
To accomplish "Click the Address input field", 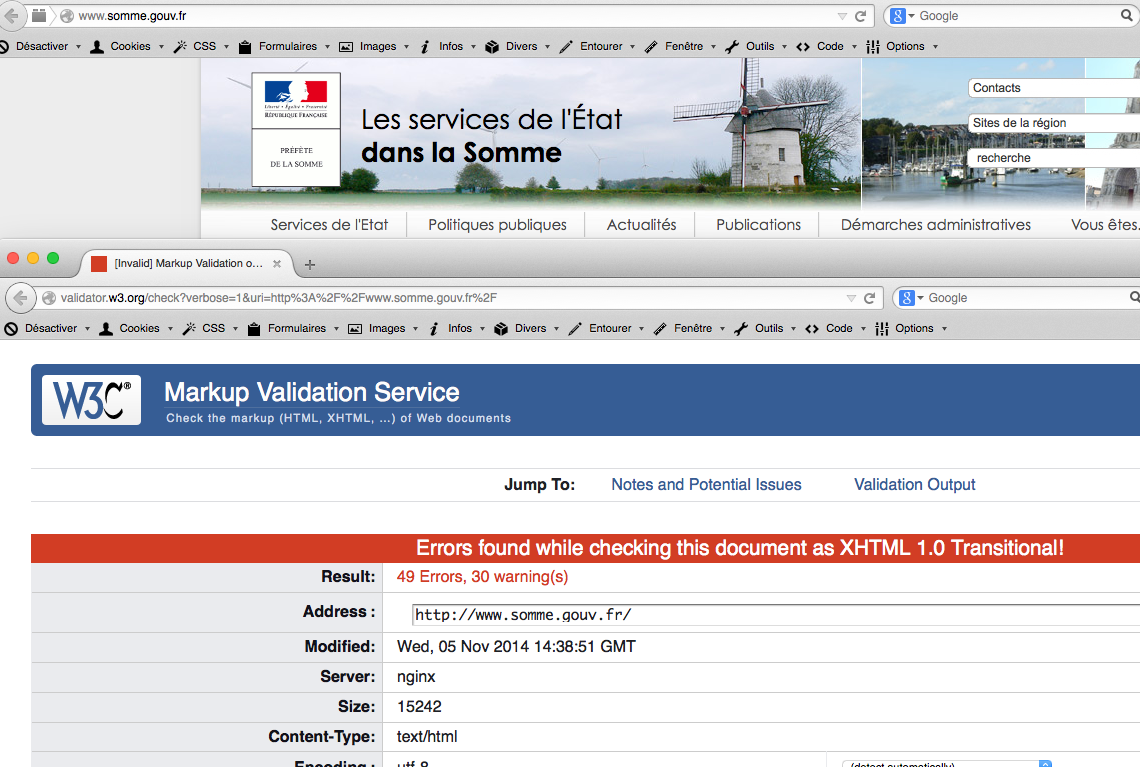I will [x=776, y=615].
